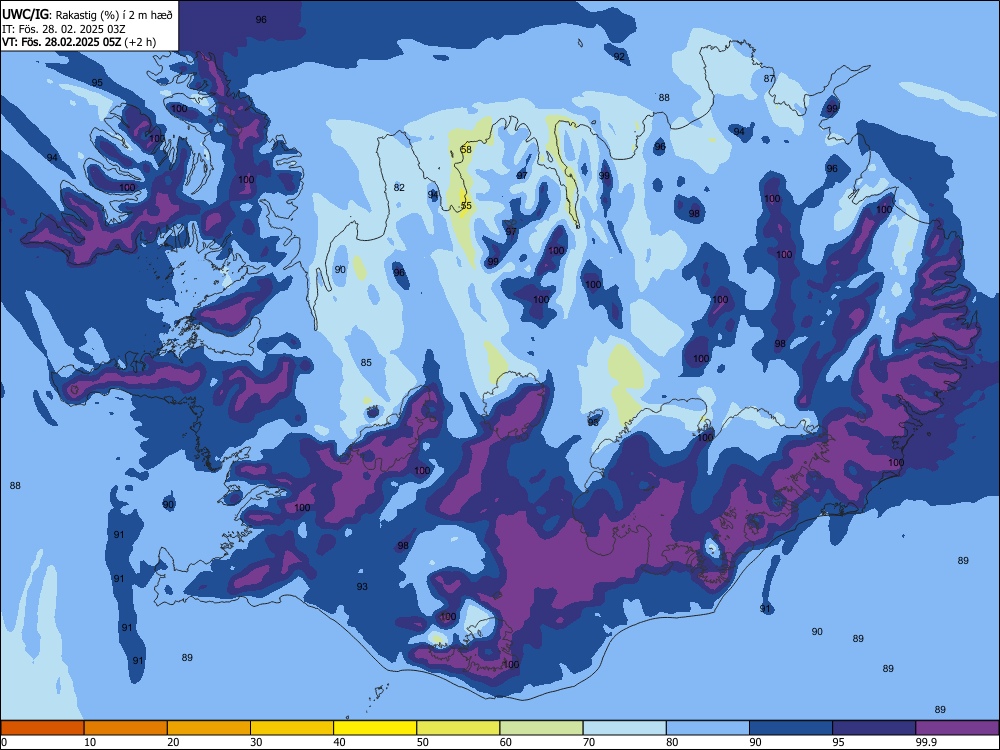This screenshot has height=750, width=1000.
Task: Click the '60' legend scale label
Action: click(x=506, y=742)
